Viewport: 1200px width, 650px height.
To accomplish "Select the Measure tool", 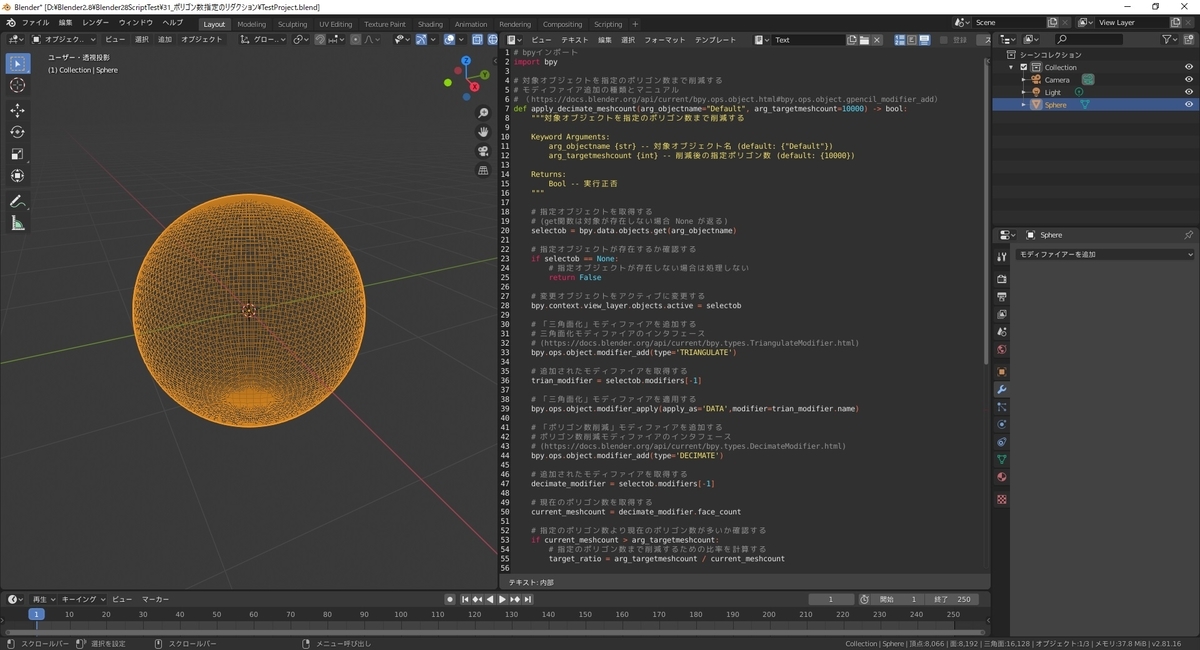I will (17, 224).
